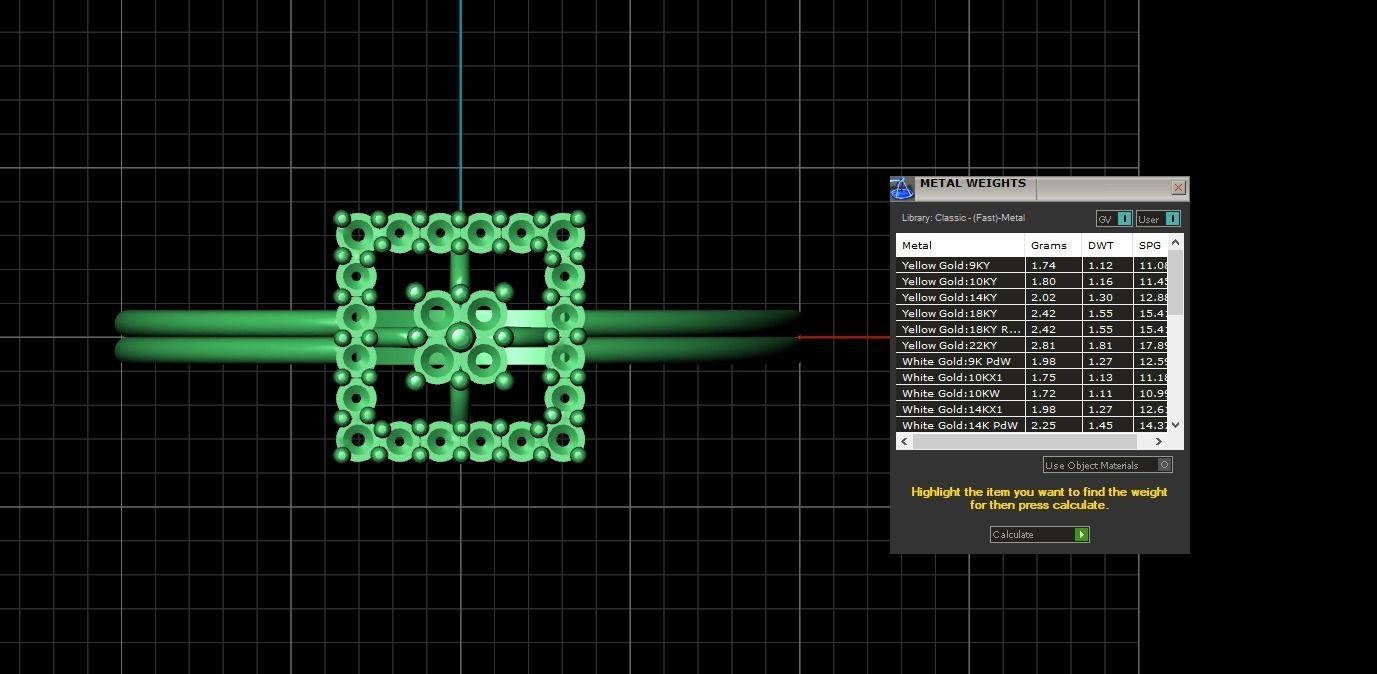Click the horizontal scrollbar thumb of metal table
This screenshot has width=1377, height=674.
point(1025,441)
